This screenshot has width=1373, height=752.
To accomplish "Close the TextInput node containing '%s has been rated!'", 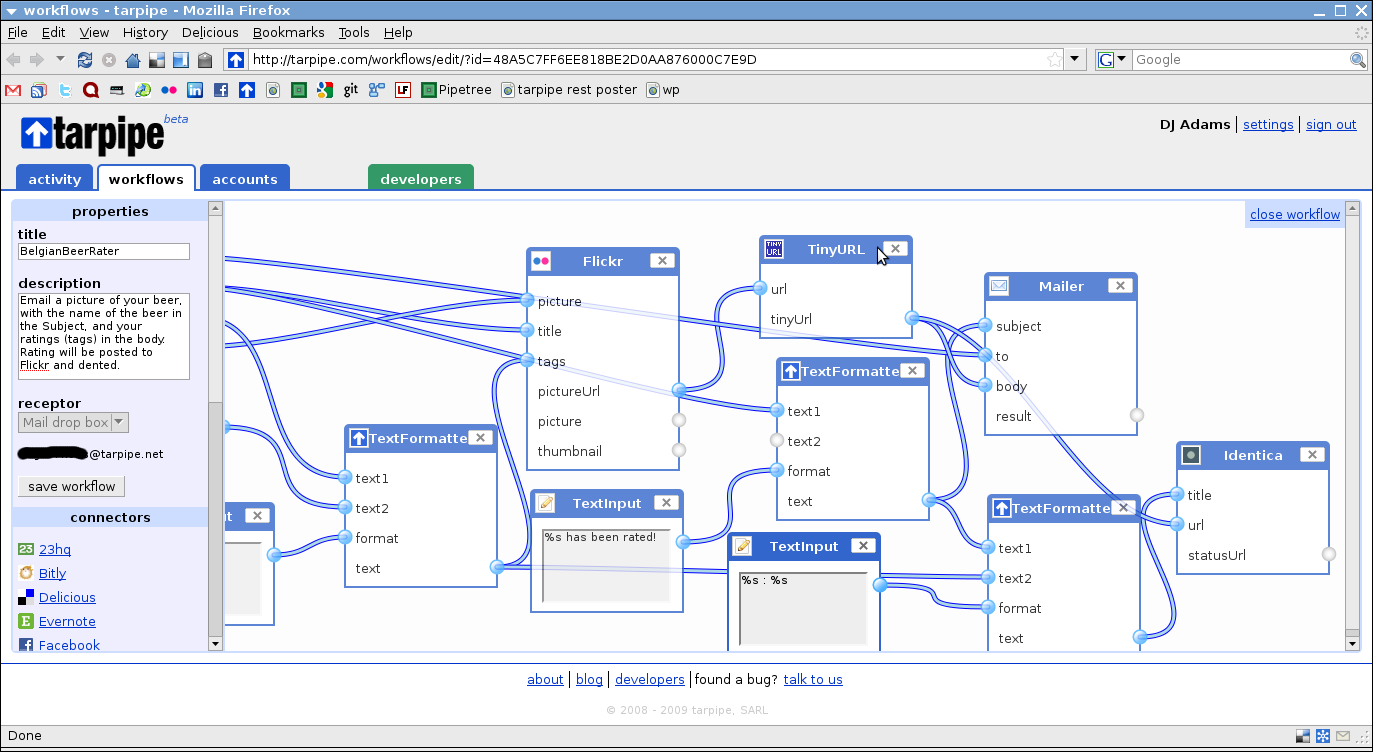I will pyautogui.click(x=666, y=503).
